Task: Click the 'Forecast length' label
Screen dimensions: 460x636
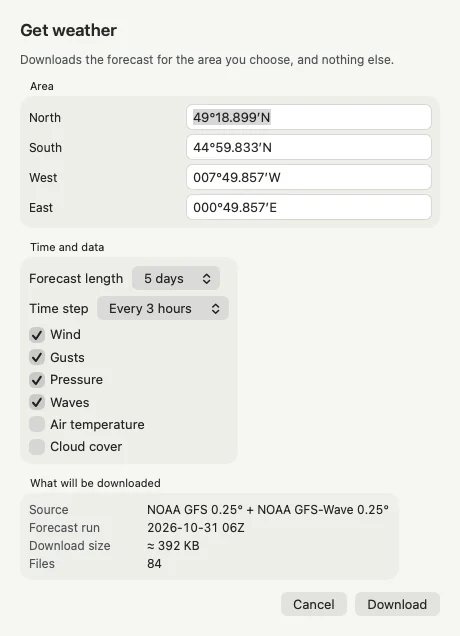Action: [76, 279]
